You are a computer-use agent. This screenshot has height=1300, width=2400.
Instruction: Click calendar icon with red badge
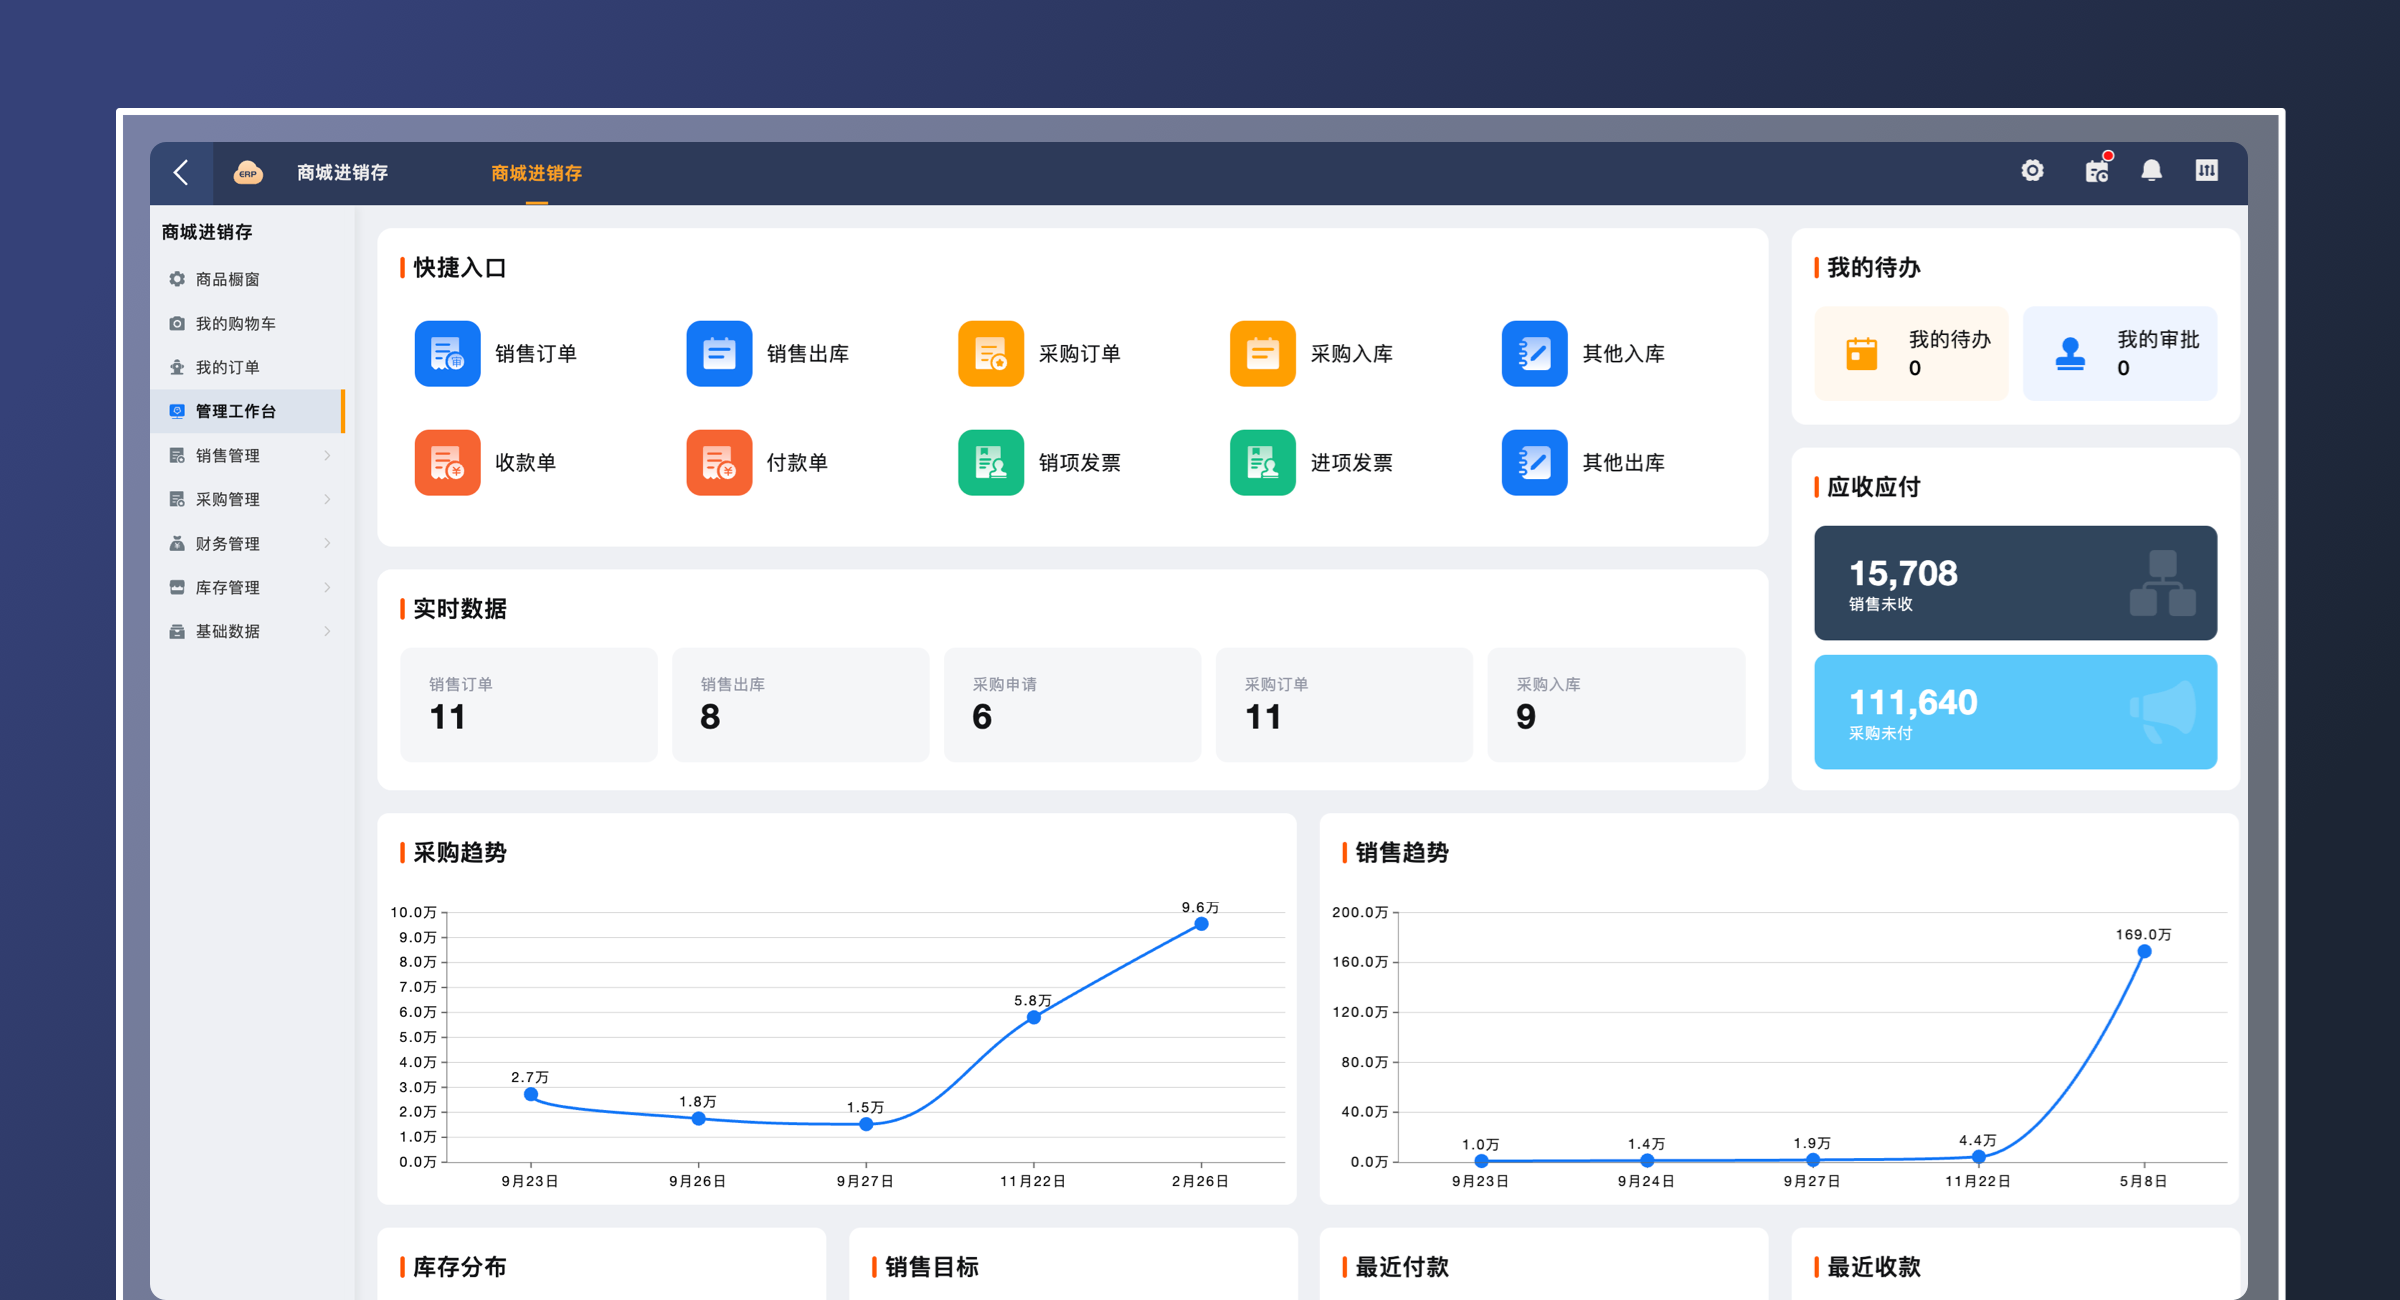(x=2097, y=171)
